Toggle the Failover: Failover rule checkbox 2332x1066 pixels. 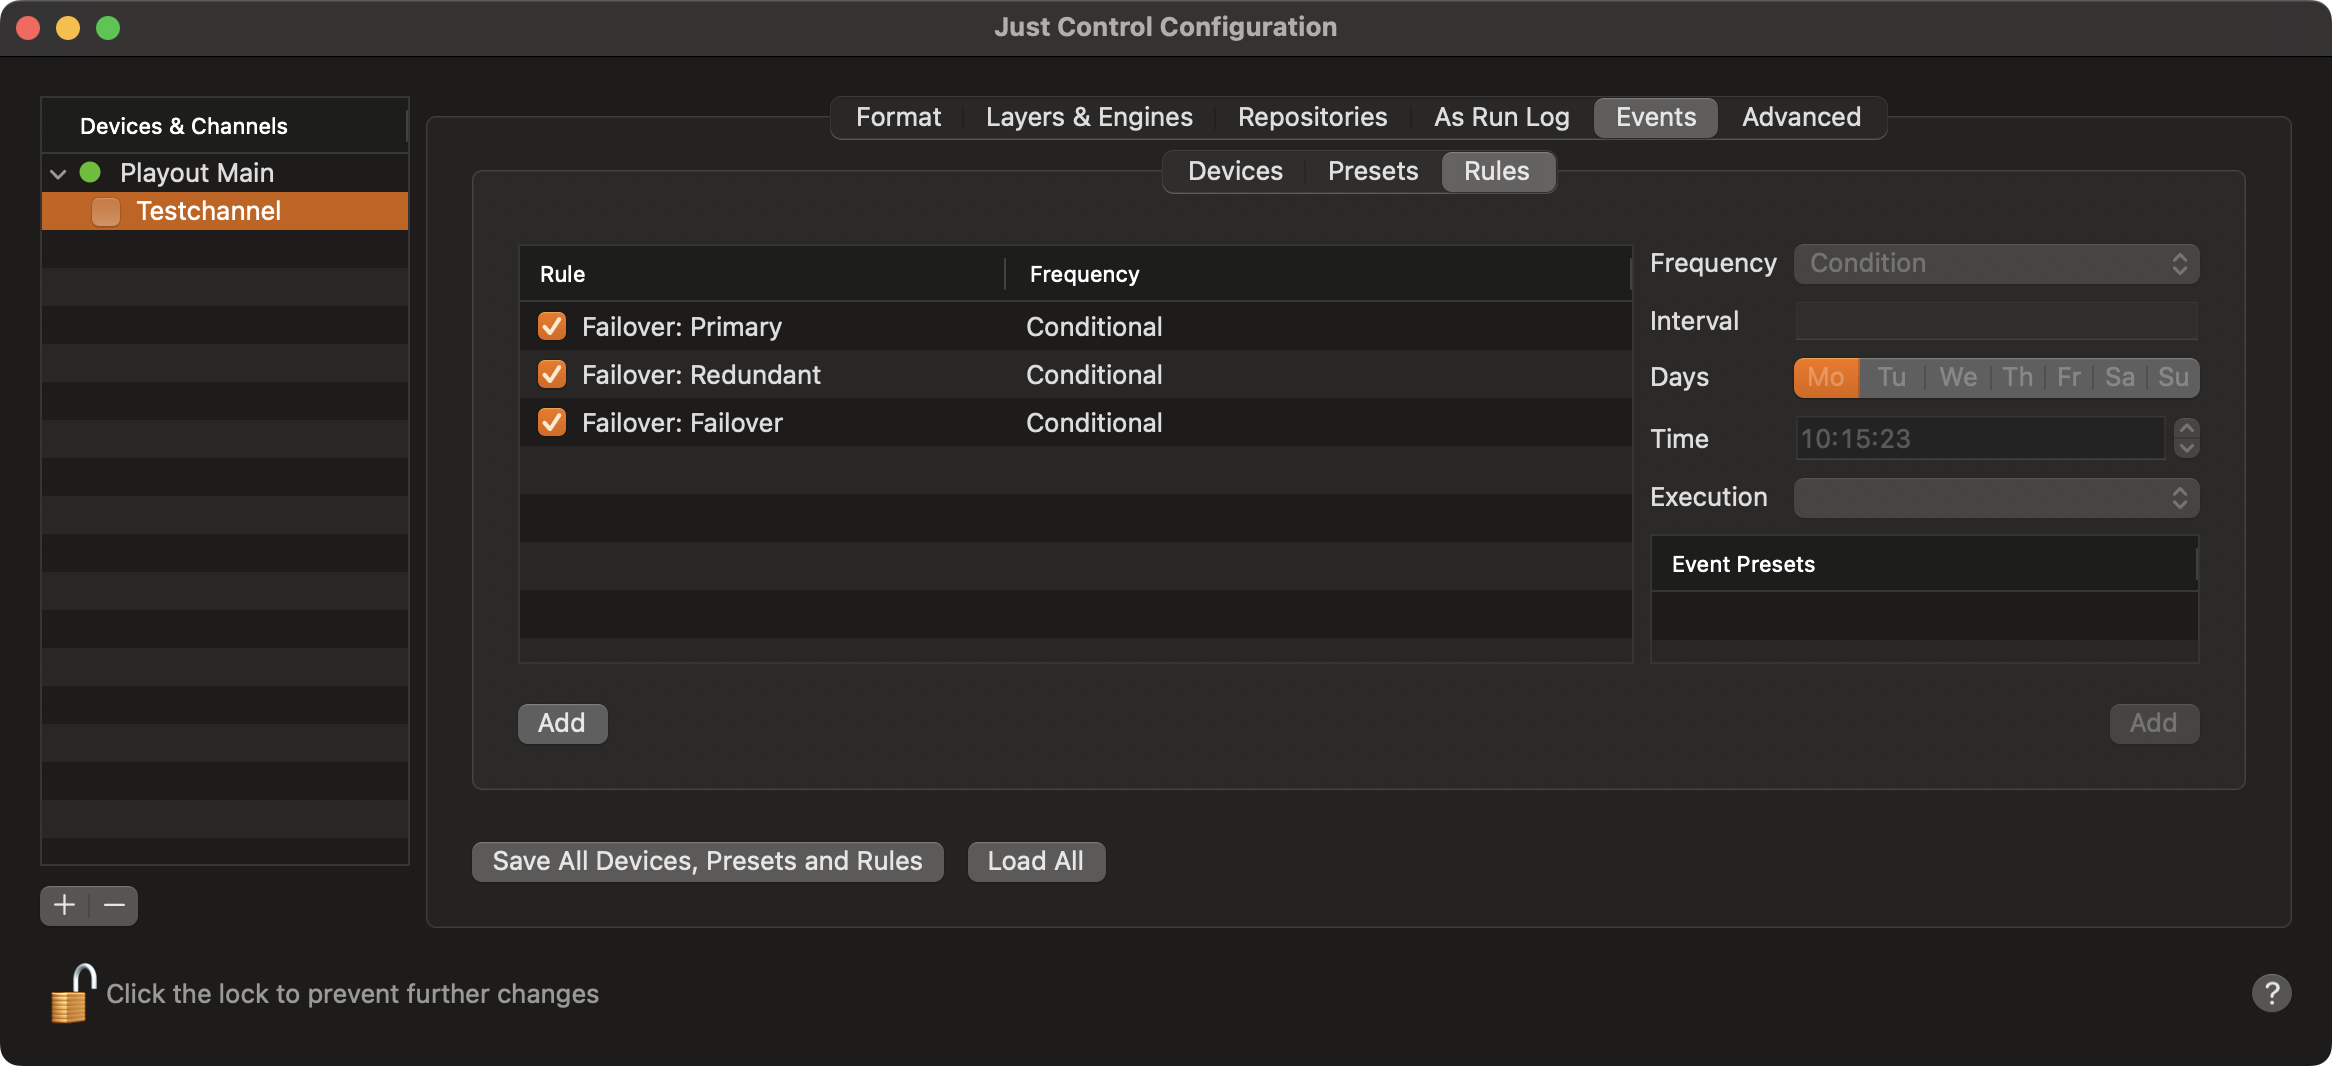552,422
